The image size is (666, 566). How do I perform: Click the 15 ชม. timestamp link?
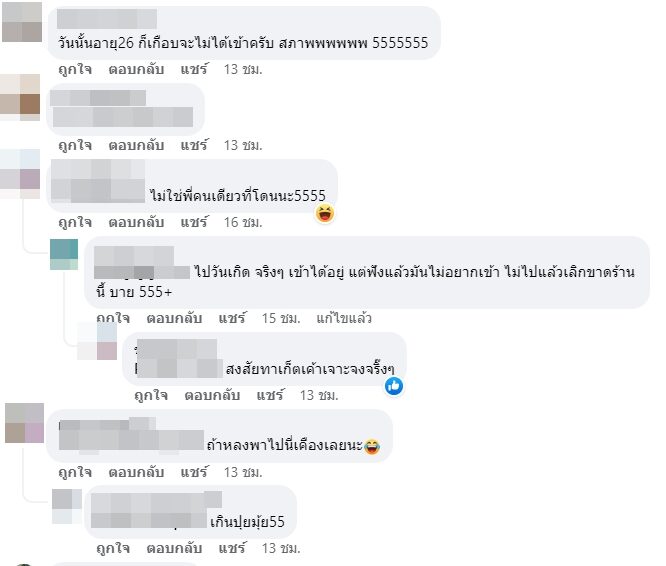tap(281, 318)
